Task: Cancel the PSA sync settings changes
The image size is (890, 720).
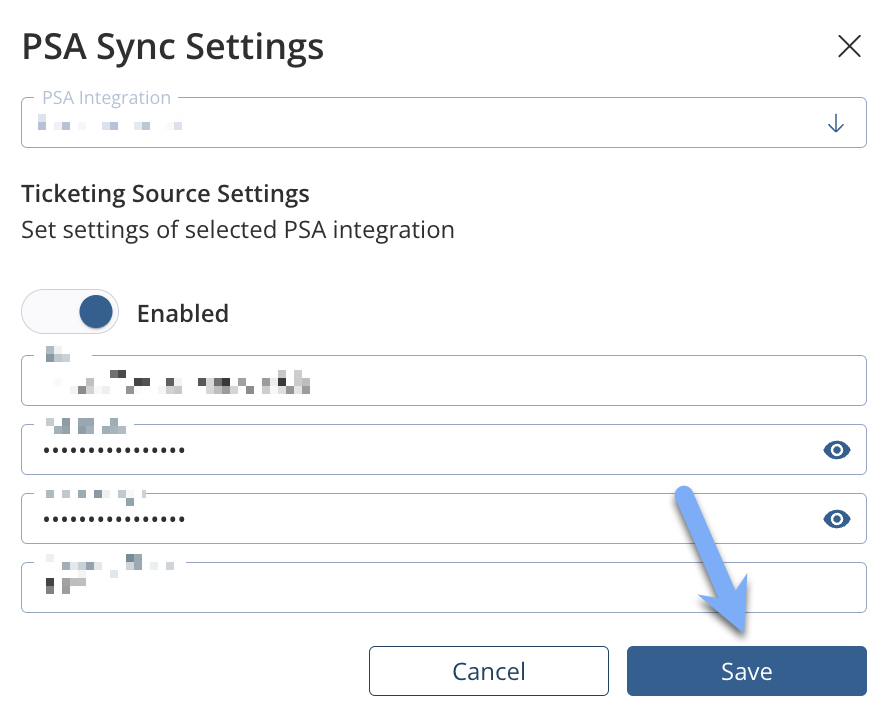Action: pos(489,671)
